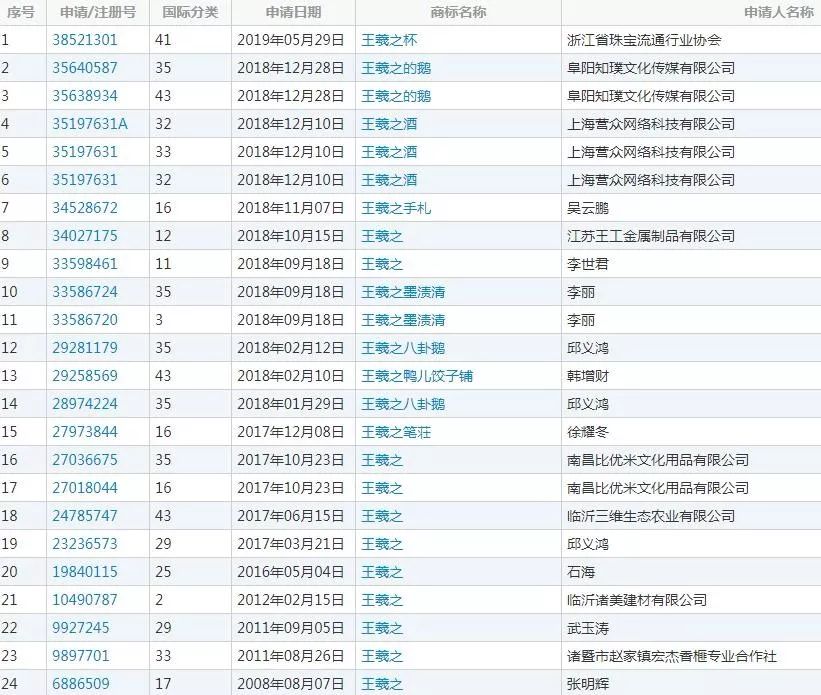821x695 pixels.
Task: Open registration number 10490787
Action: click(85, 600)
